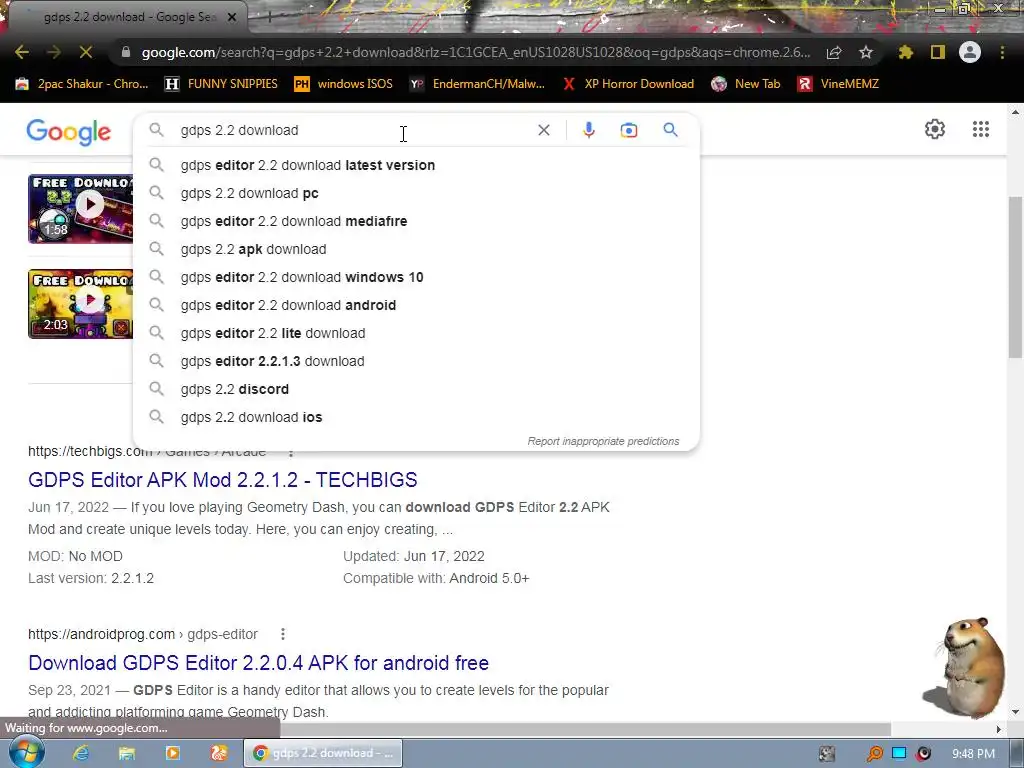Open the 2pac Shakur bookmark
This screenshot has height=768, width=1024.
pos(82,84)
